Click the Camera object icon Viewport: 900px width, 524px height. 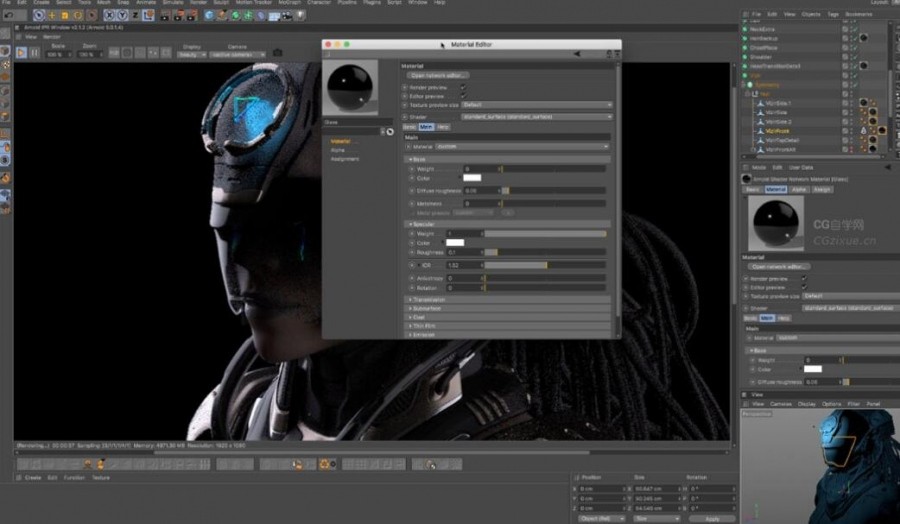point(287,15)
